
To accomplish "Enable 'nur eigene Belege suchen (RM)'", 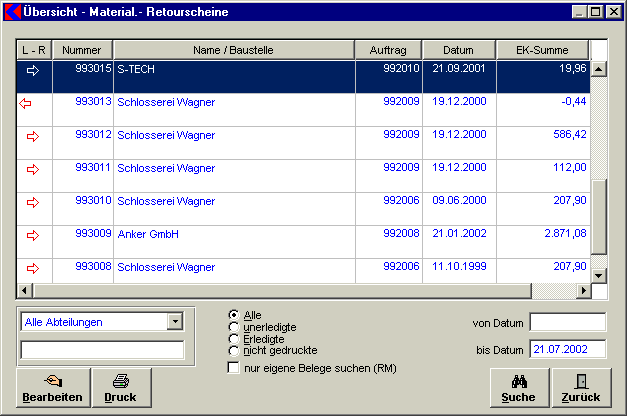I will pos(234,368).
